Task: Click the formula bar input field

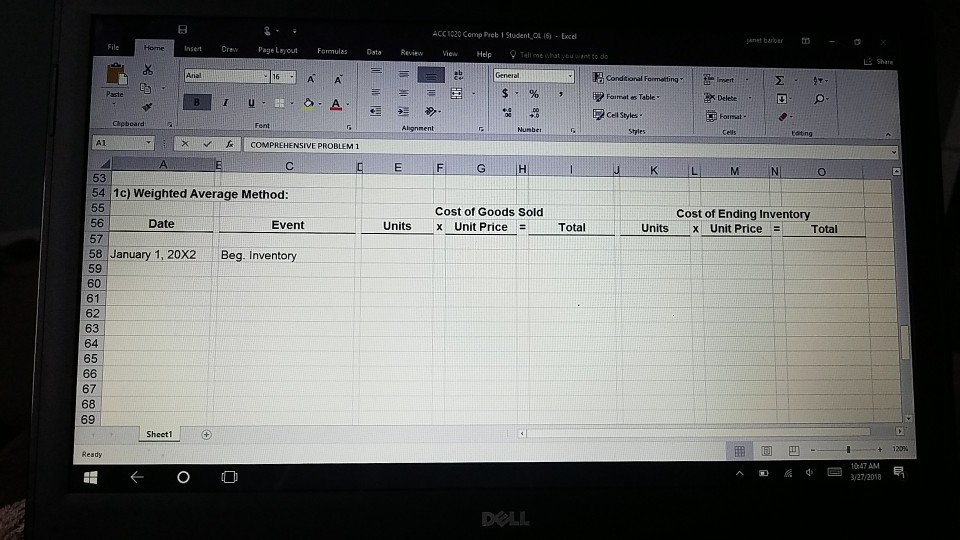Action: pos(571,147)
